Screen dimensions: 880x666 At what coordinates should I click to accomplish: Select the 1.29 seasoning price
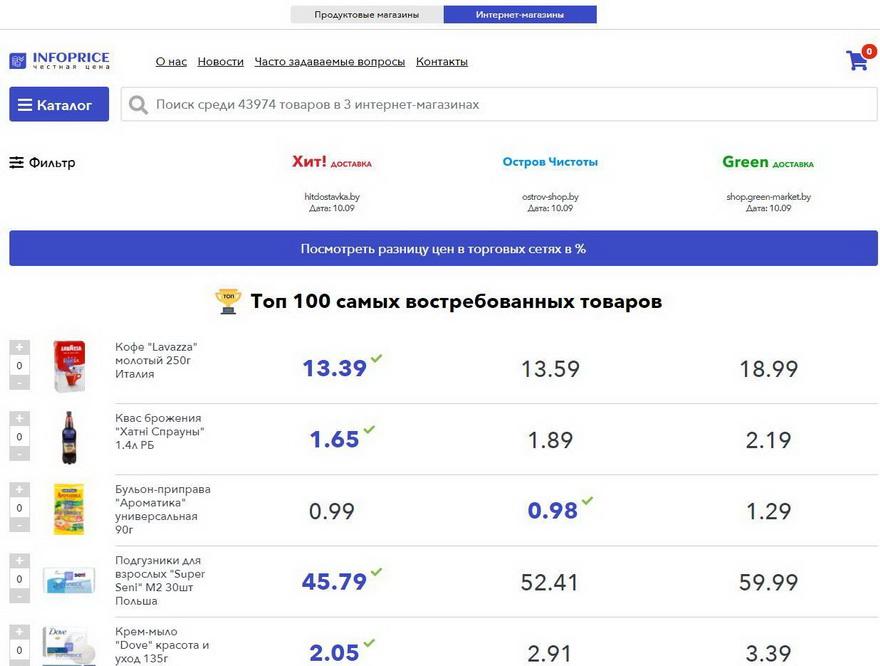point(768,511)
